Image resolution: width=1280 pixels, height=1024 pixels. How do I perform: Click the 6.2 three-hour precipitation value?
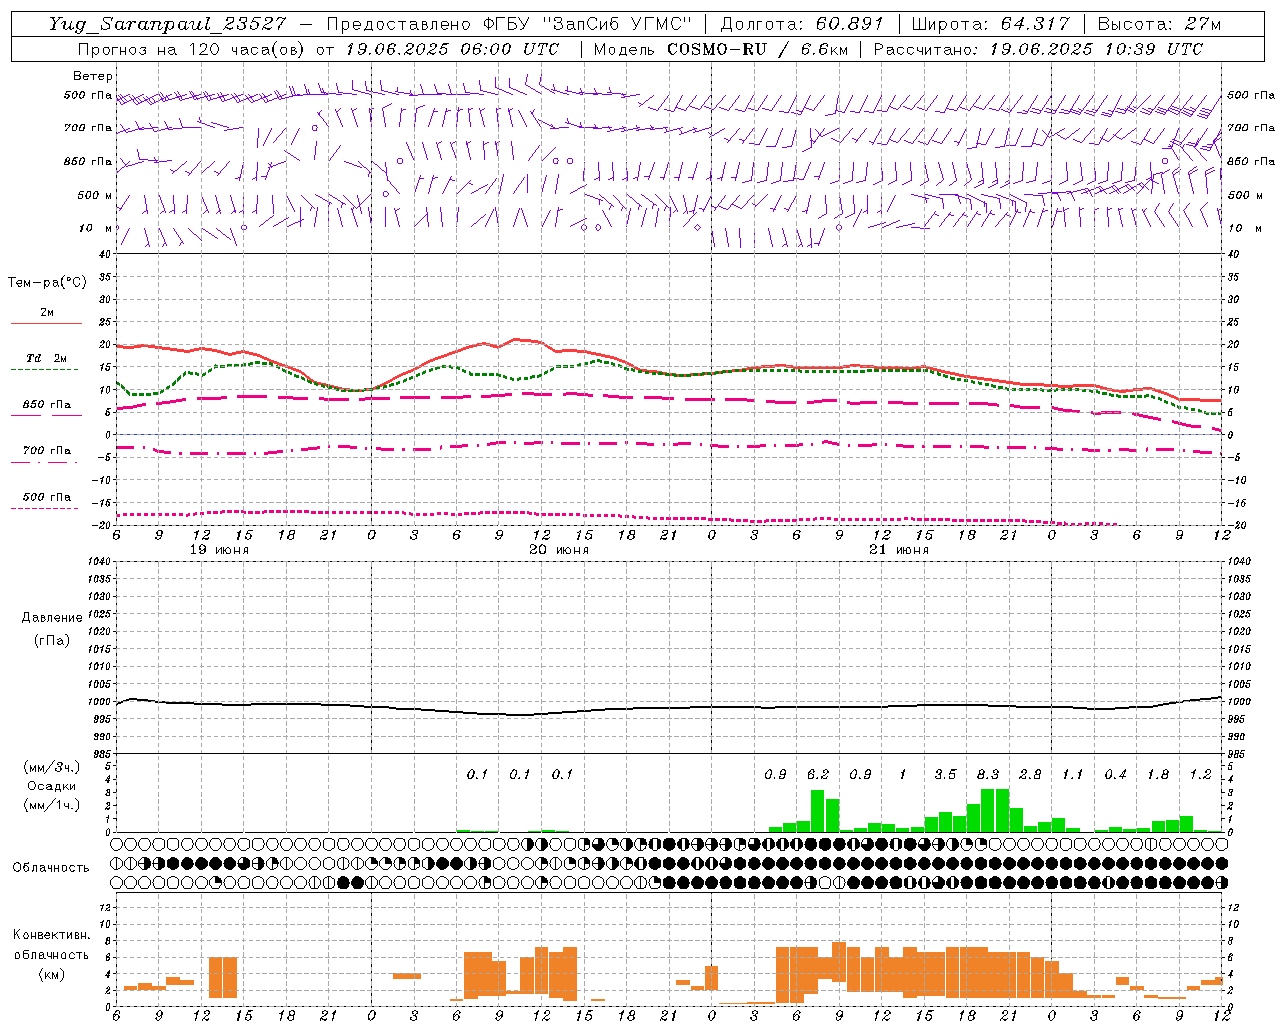[x=818, y=774]
